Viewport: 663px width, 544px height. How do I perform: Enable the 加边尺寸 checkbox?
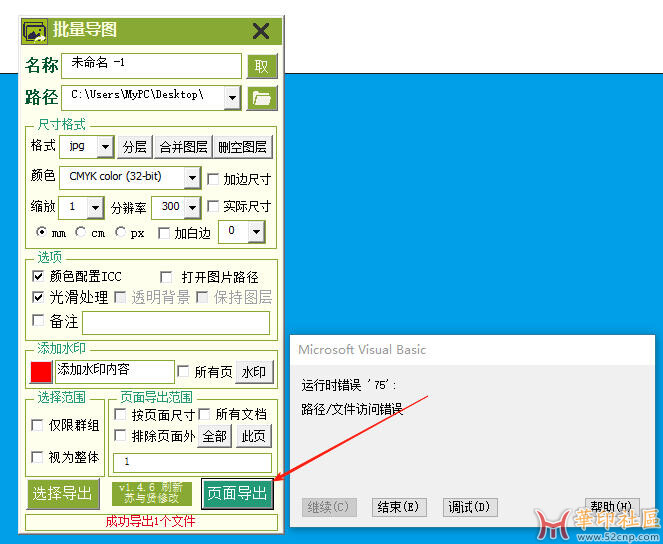(x=213, y=179)
